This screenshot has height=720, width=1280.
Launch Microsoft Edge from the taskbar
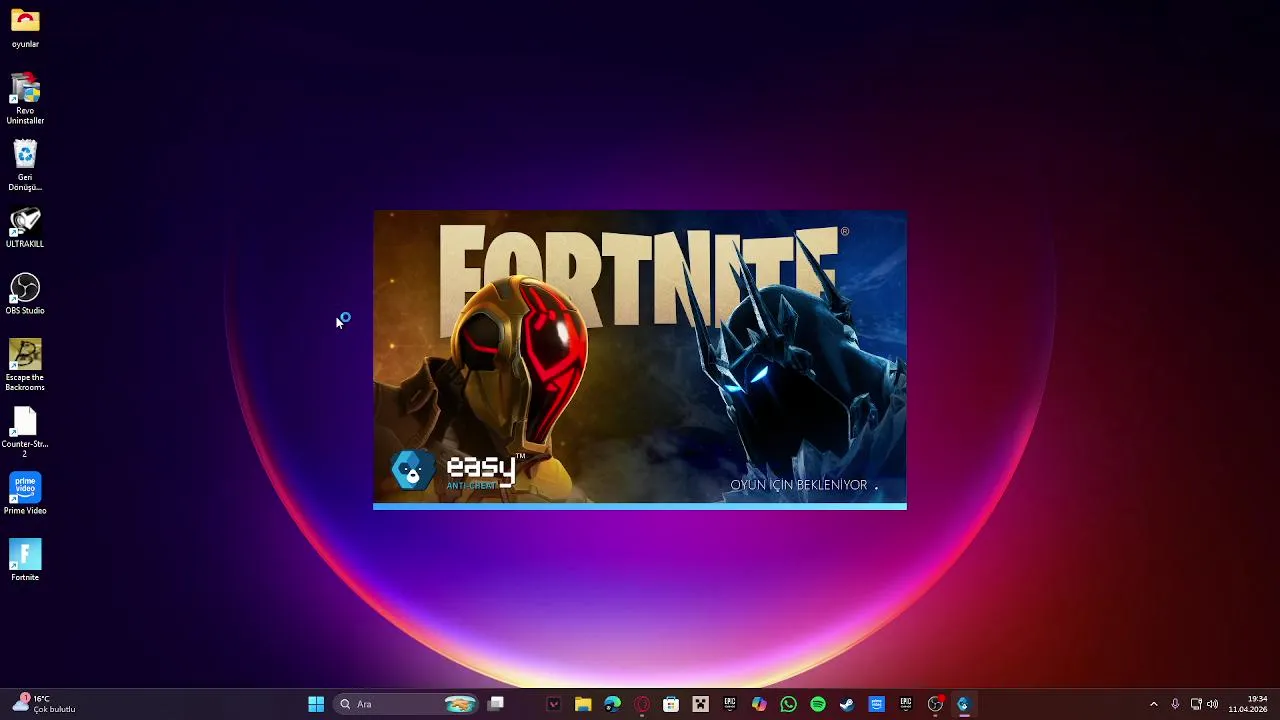coord(612,704)
